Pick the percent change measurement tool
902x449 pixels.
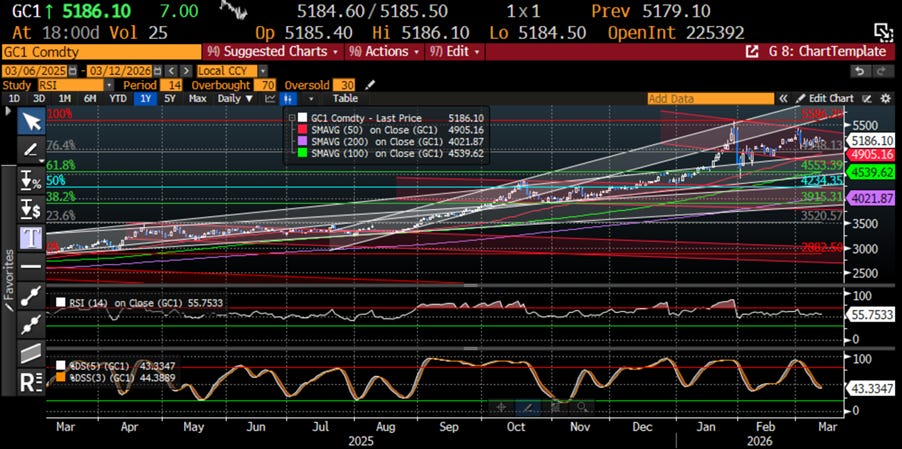pyautogui.click(x=31, y=180)
